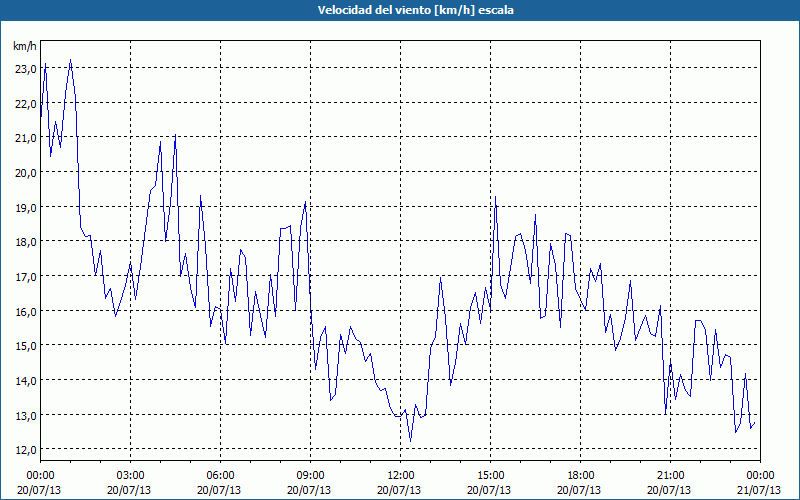
Task: Click the 18:00 time axis label
Action: (x=581, y=476)
